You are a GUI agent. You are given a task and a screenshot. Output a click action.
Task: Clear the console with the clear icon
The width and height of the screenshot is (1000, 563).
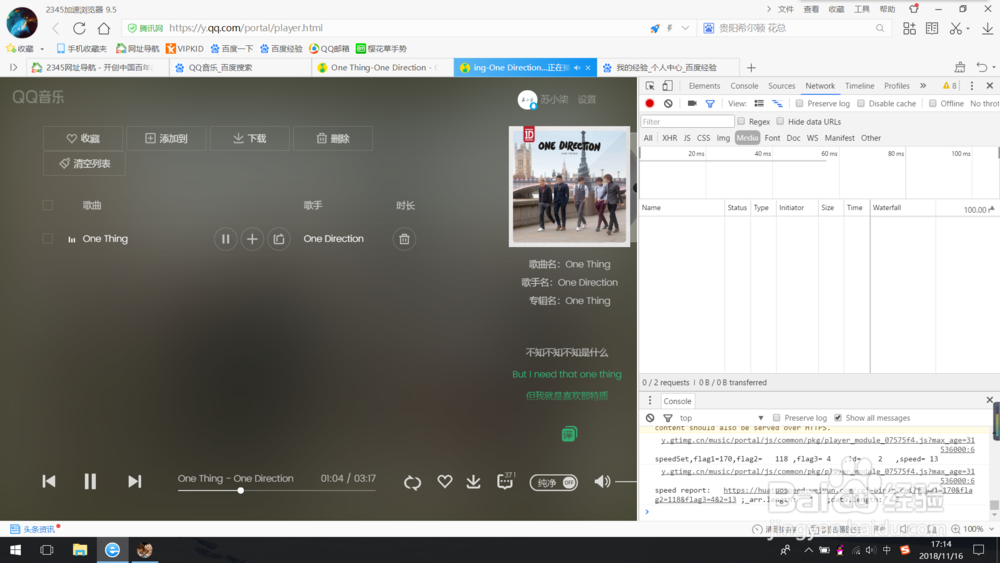[x=650, y=418]
